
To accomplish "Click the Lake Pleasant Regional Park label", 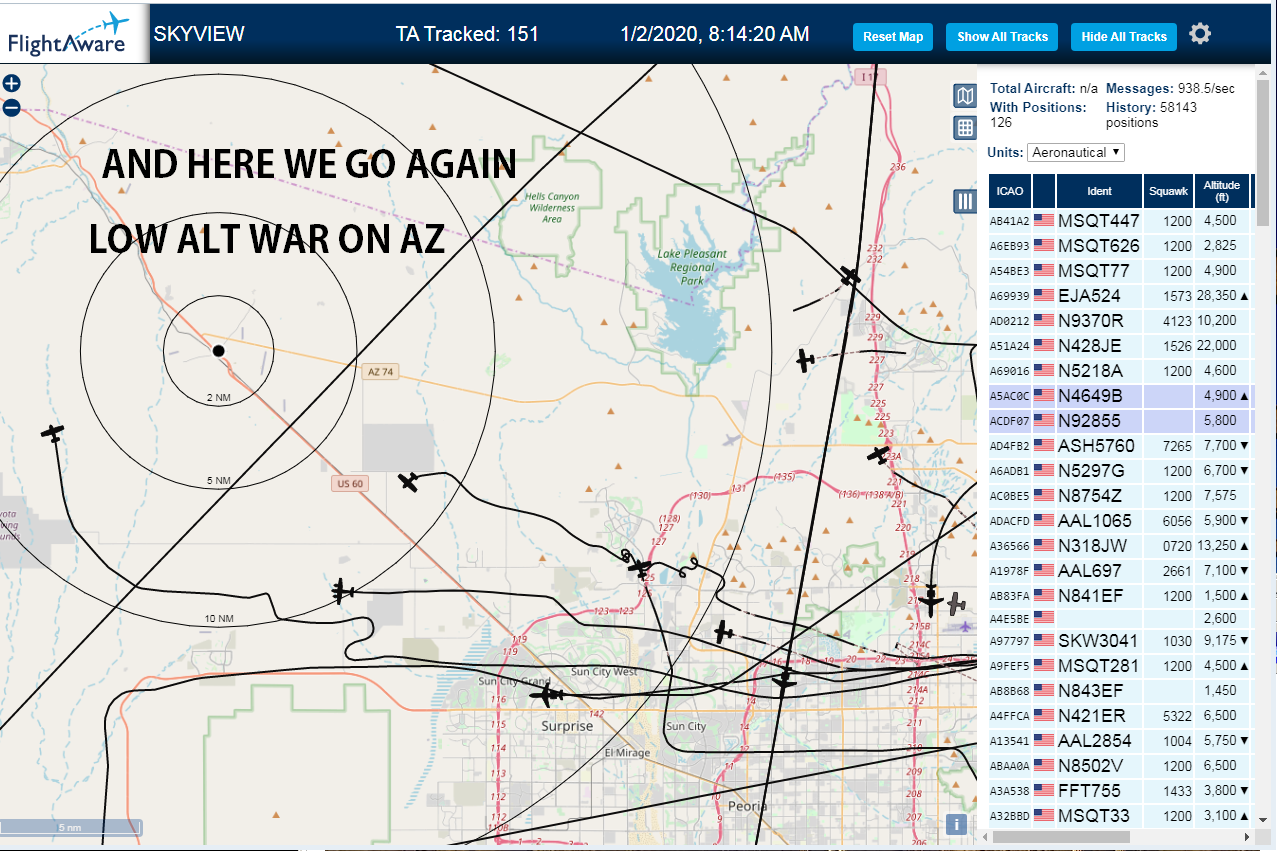I will tap(693, 267).
